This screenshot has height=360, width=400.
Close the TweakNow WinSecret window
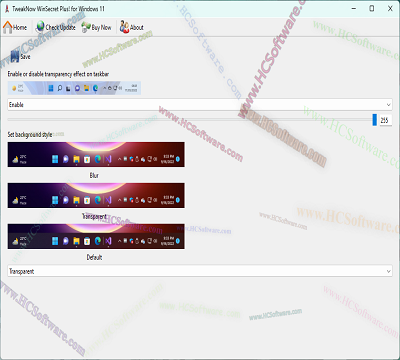(390, 9)
